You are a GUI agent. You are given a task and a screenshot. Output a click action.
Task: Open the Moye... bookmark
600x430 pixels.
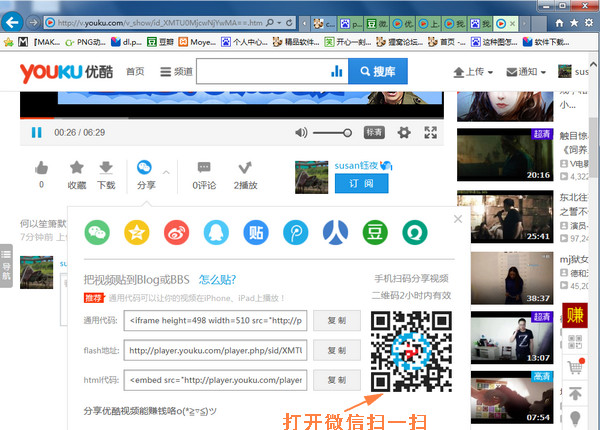pyautogui.click(x=197, y=42)
